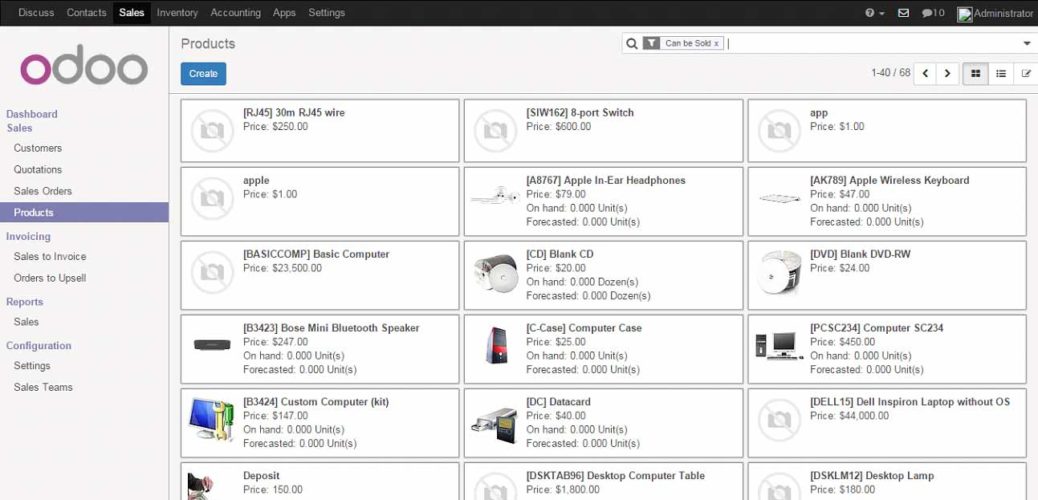1038x500 pixels.
Task: Expand the advanced search options arrow
Action: (x=1027, y=44)
